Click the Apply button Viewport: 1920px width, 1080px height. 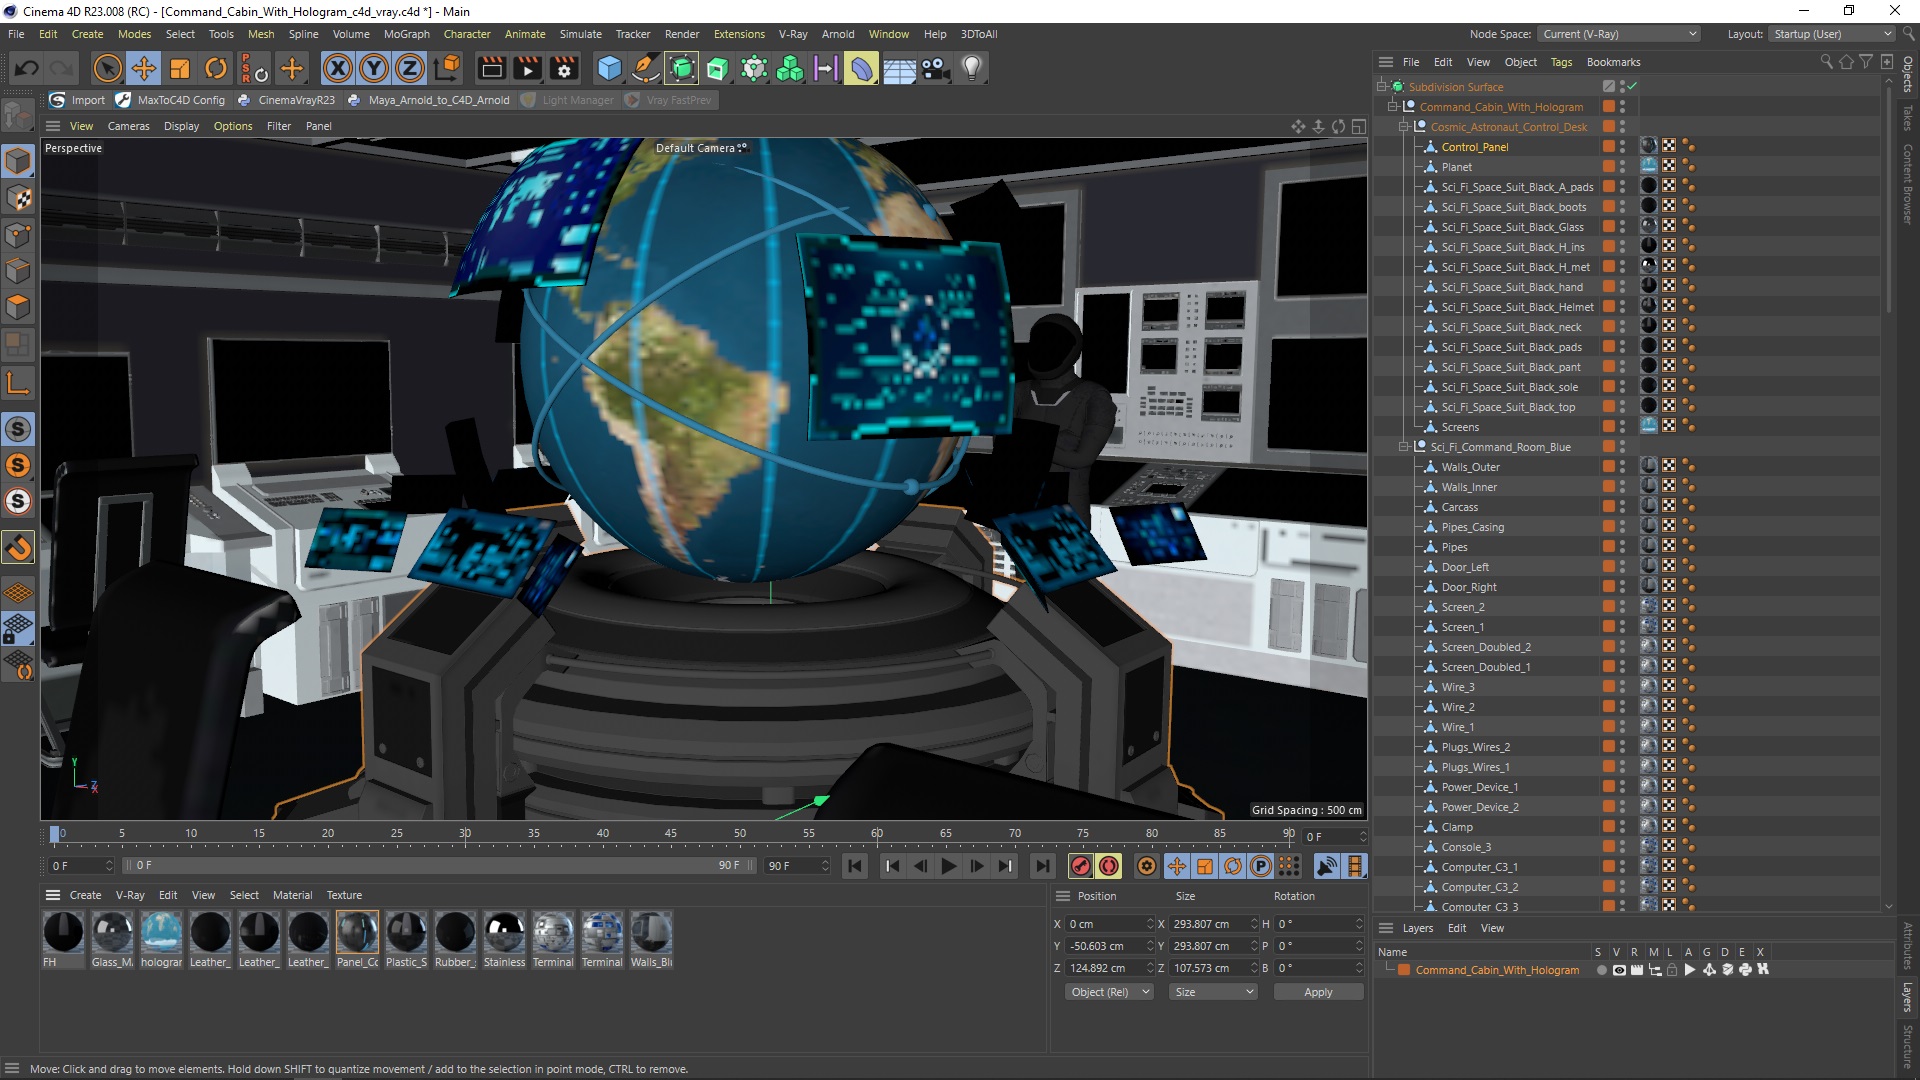point(1317,992)
